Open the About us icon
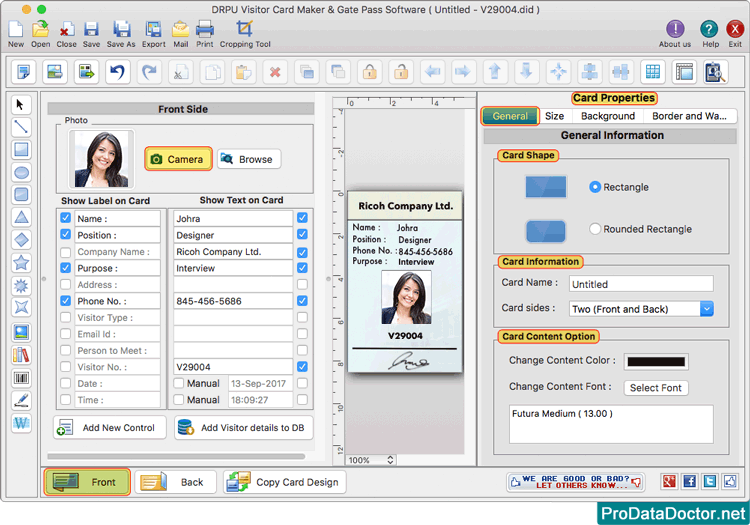750x525 pixels. [x=675, y=29]
